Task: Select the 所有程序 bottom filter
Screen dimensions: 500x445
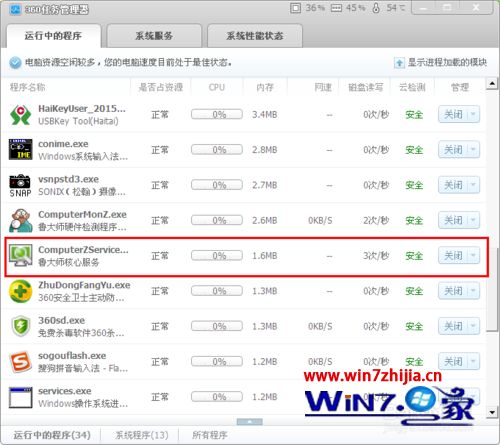Action: [x=210, y=435]
